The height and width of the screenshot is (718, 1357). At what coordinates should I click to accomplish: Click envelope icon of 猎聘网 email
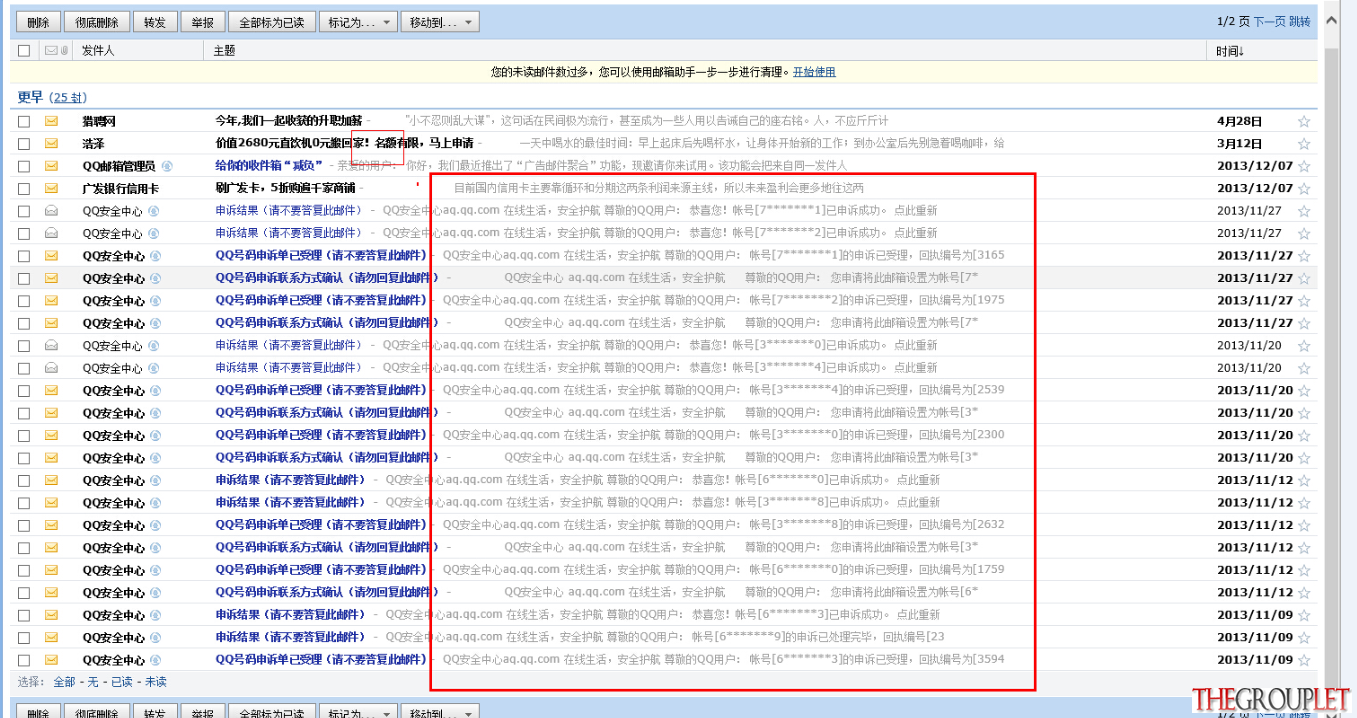pos(51,121)
